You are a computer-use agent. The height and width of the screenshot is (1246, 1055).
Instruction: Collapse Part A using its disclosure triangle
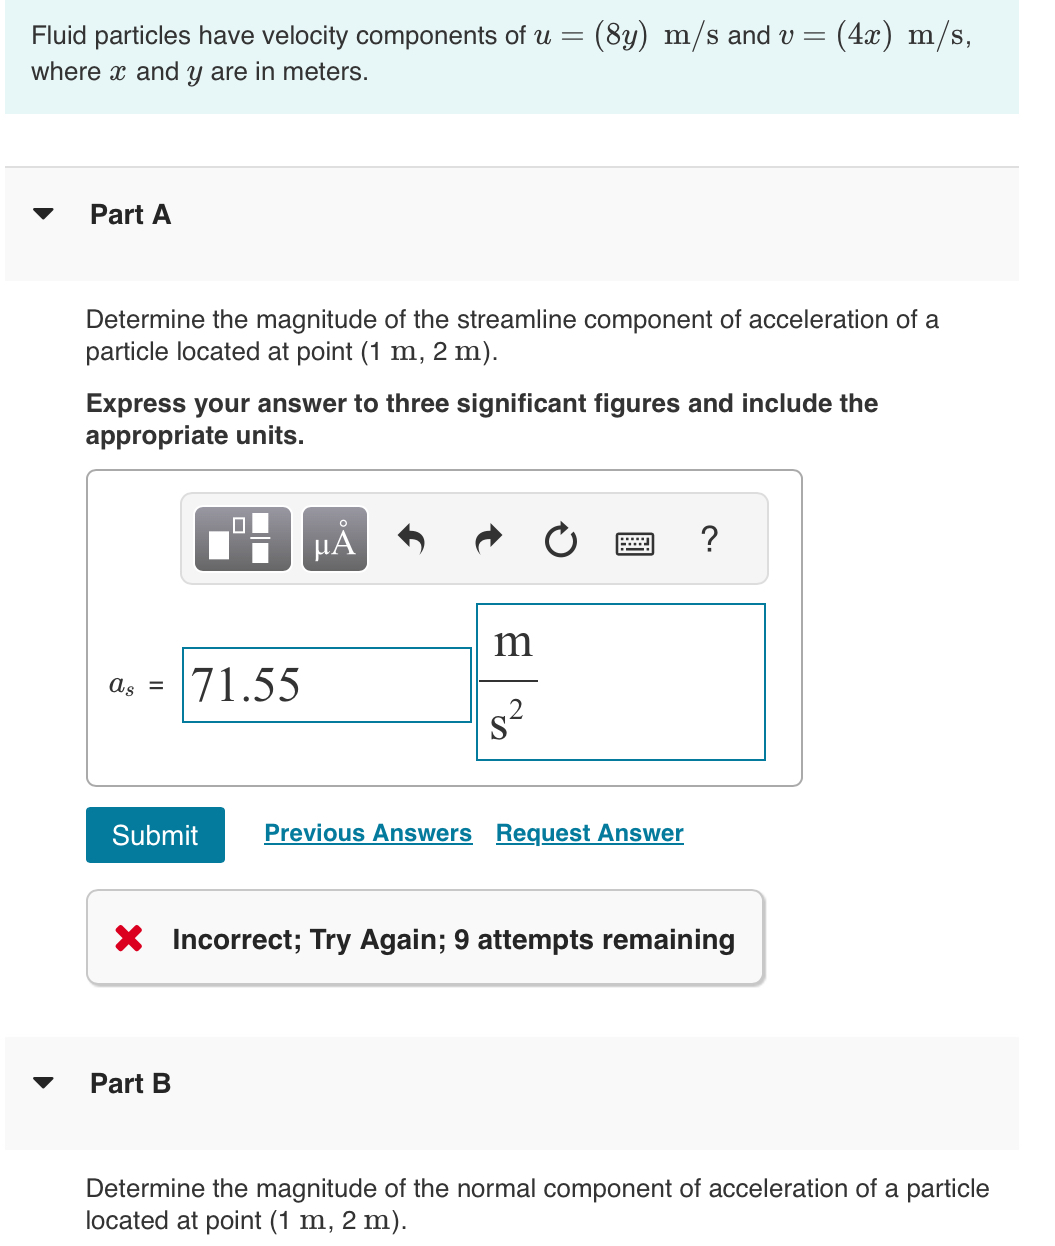(42, 212)
